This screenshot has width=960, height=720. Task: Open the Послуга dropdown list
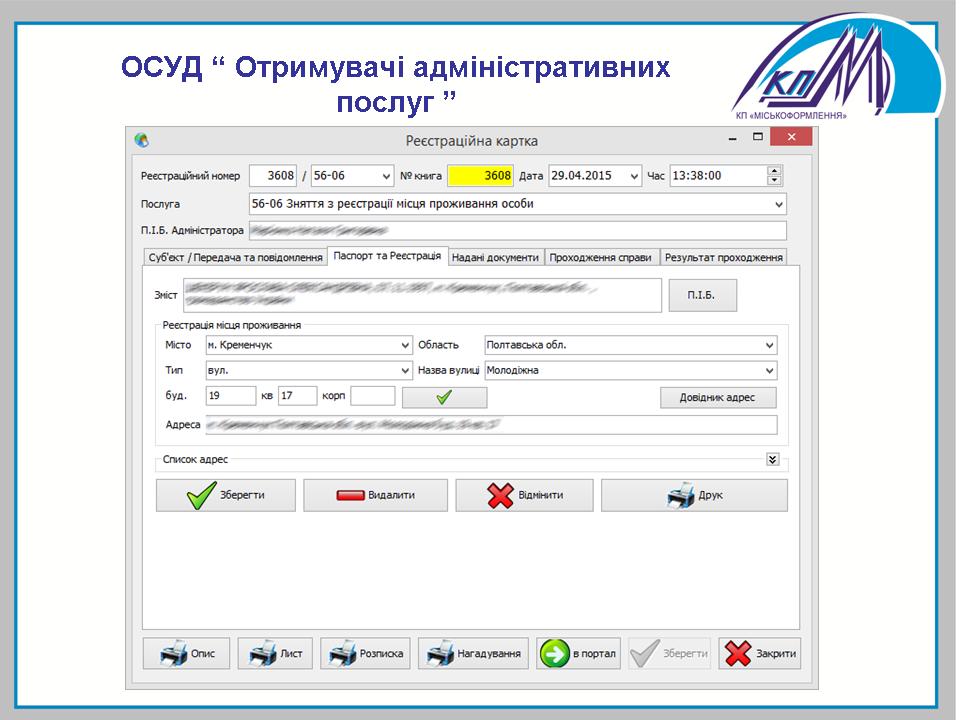779,204
